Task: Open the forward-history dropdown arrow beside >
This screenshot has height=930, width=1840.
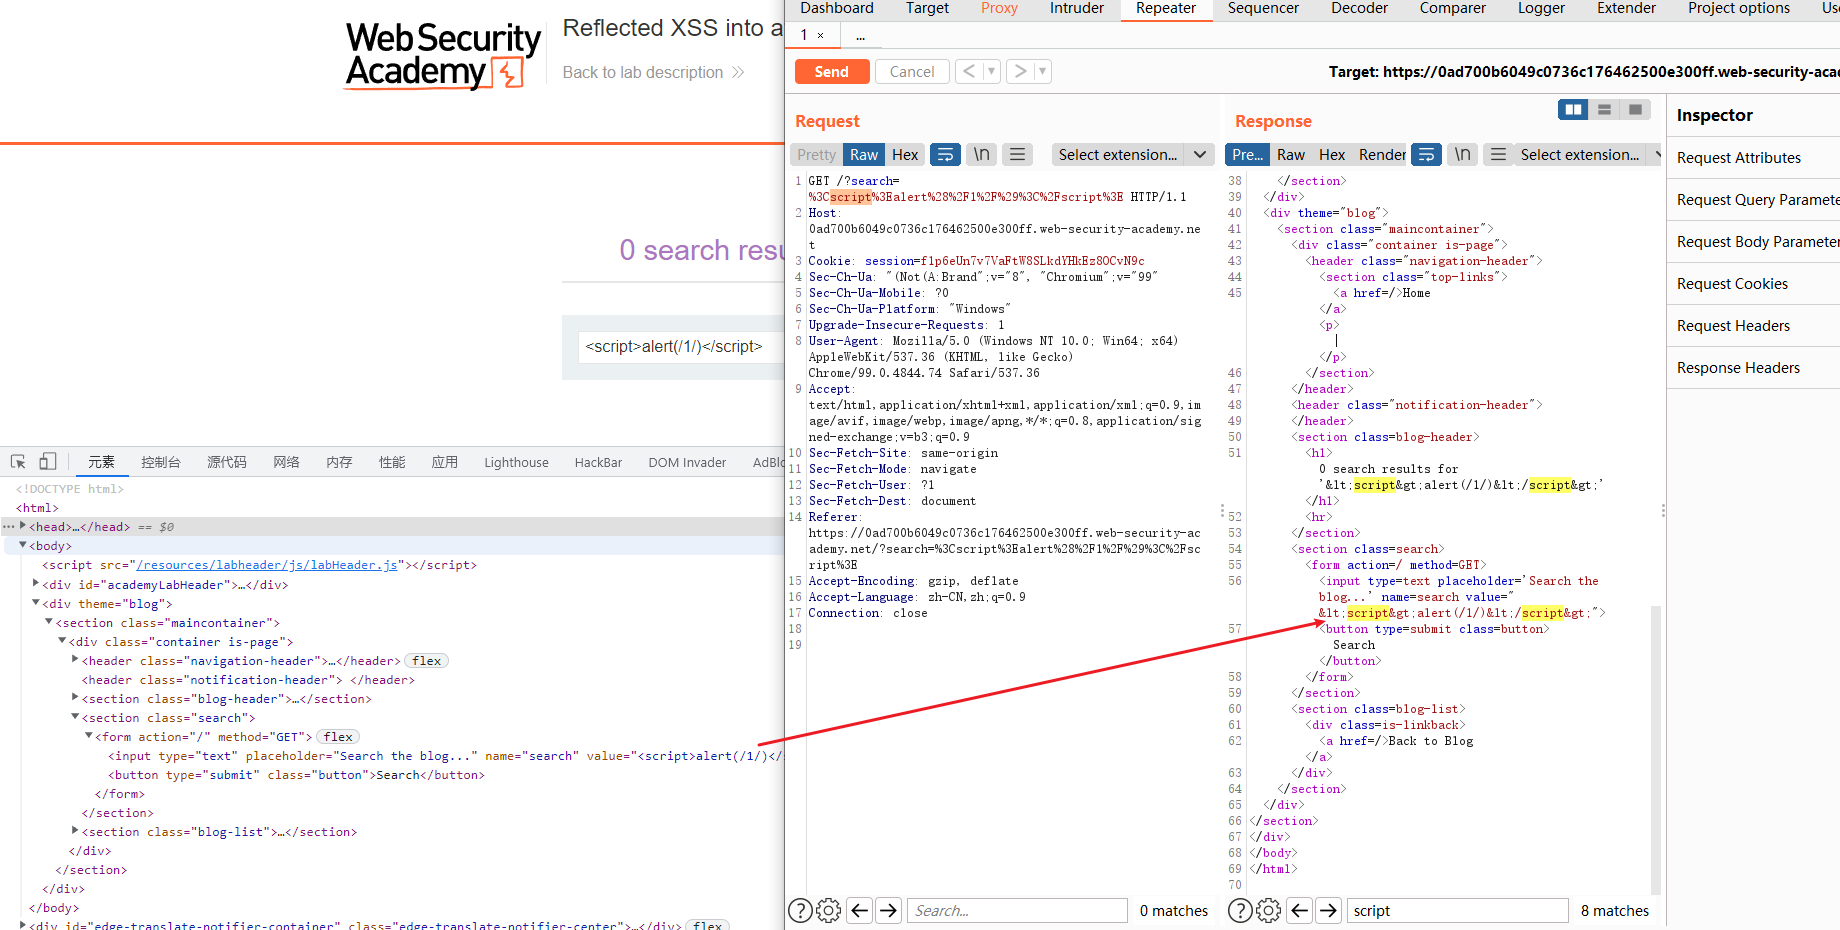Action: coord(1042,71)
